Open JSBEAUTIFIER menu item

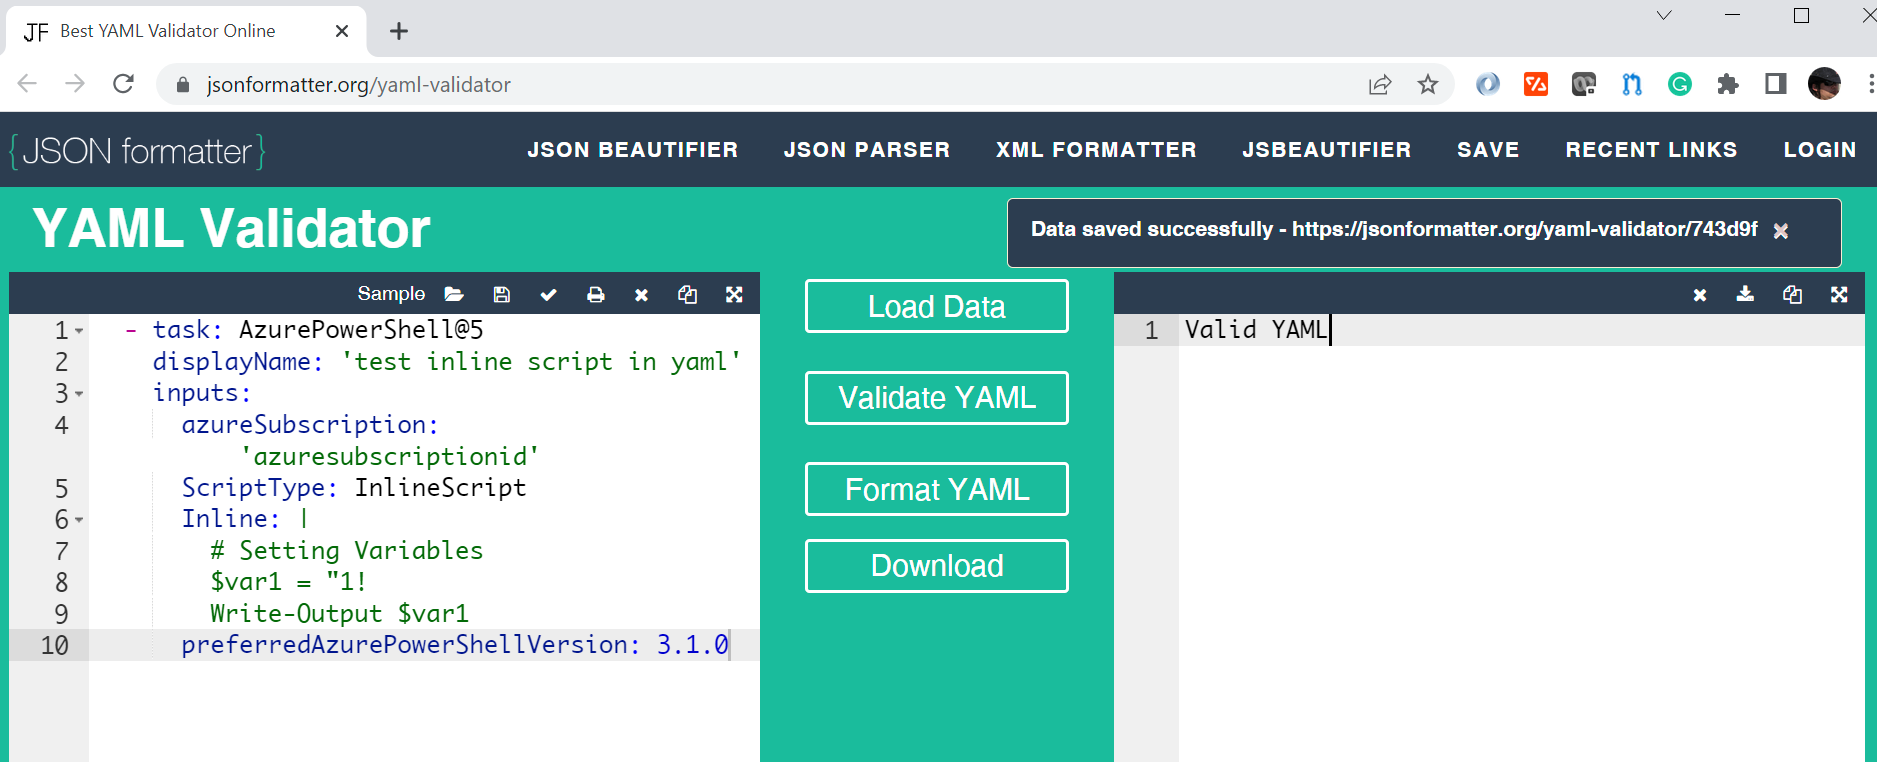[1327, 150]
